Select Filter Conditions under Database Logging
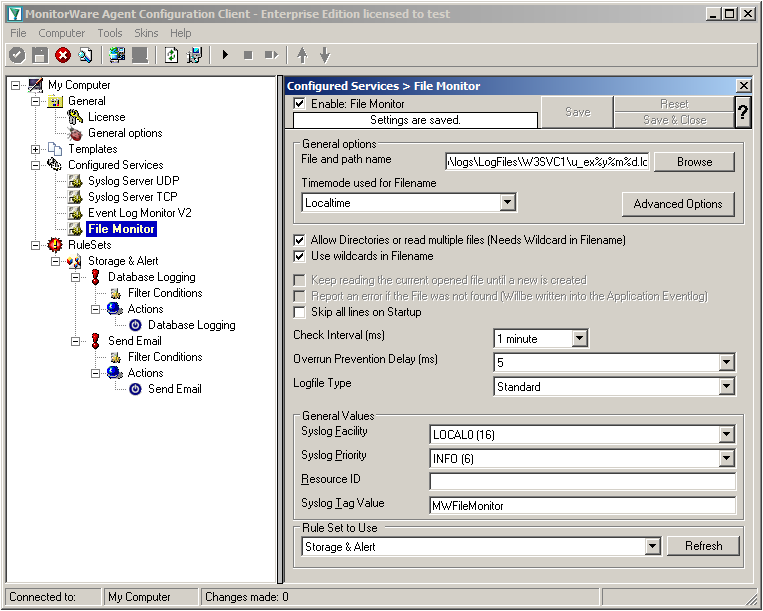The height and width of the screenshot is (611, 763). pyautogui.click(x=165, y=293)
